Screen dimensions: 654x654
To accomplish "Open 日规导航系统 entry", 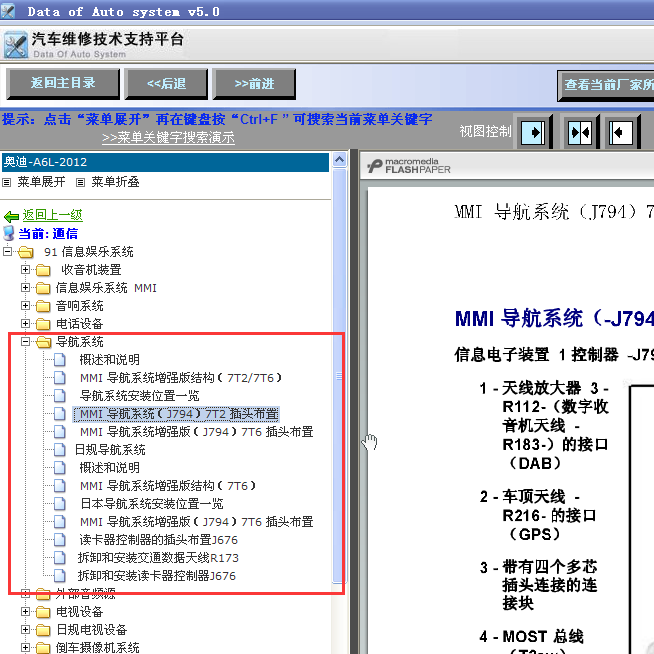I will pos(110,450).
